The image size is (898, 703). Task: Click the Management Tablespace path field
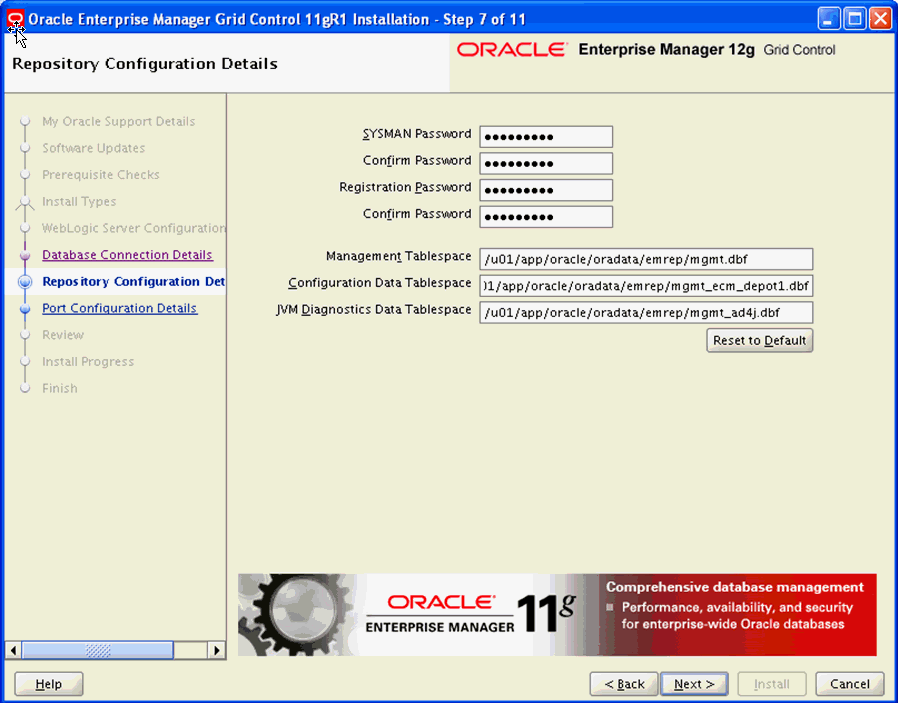(x=646, y=259)
